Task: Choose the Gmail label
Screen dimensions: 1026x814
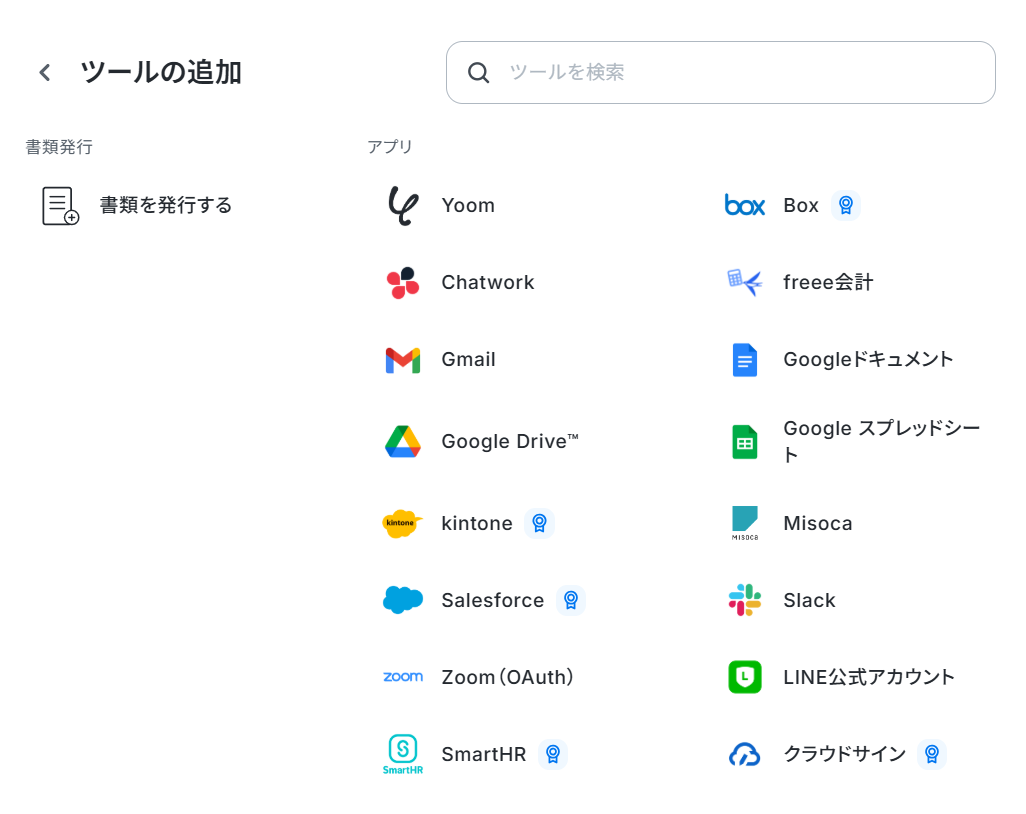Action: (469, 360)
